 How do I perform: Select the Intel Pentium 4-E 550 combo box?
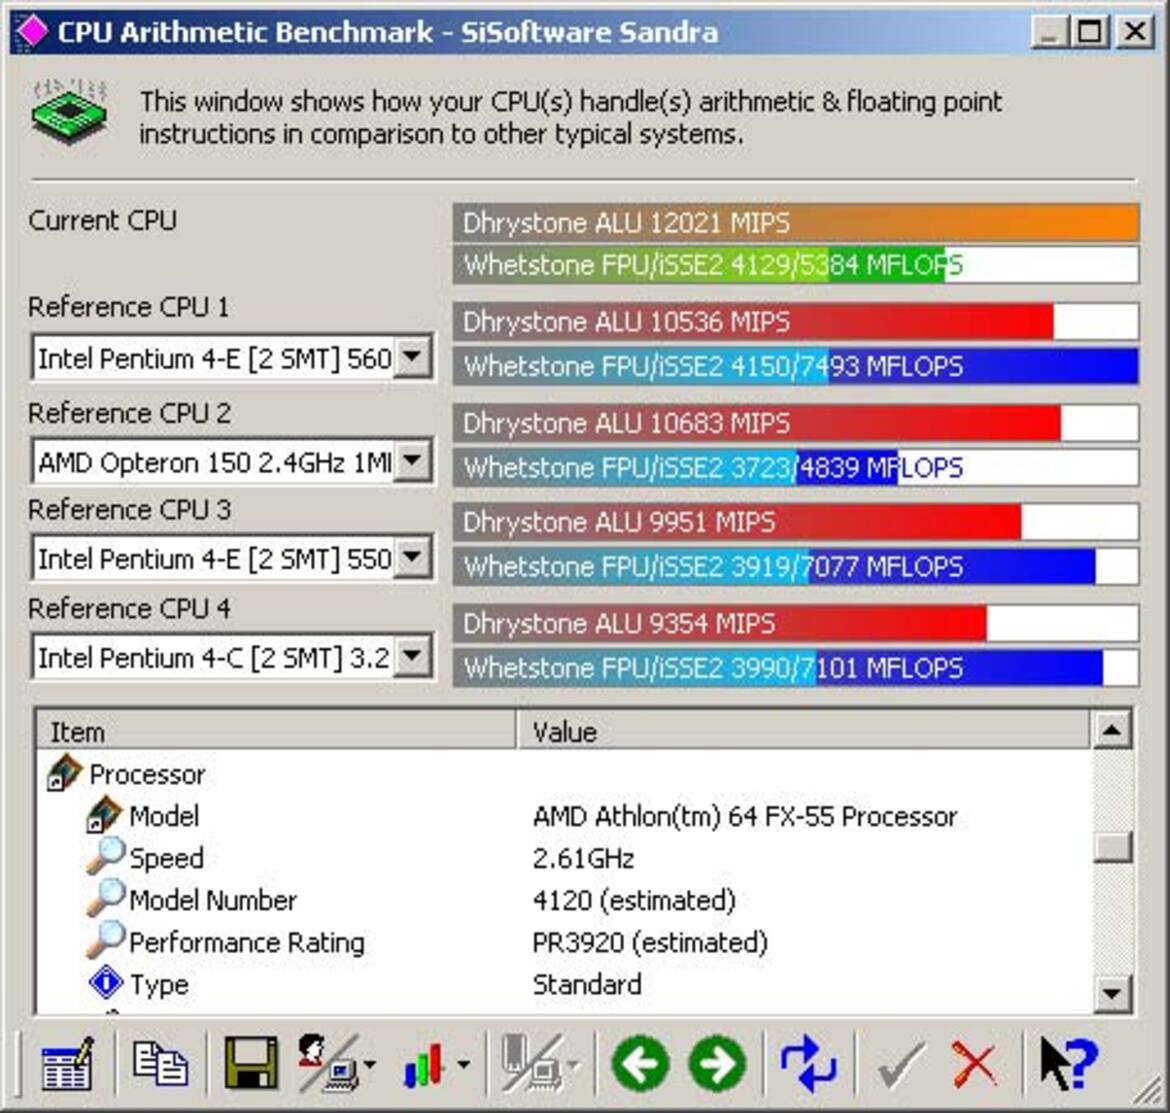click(232, 558)
